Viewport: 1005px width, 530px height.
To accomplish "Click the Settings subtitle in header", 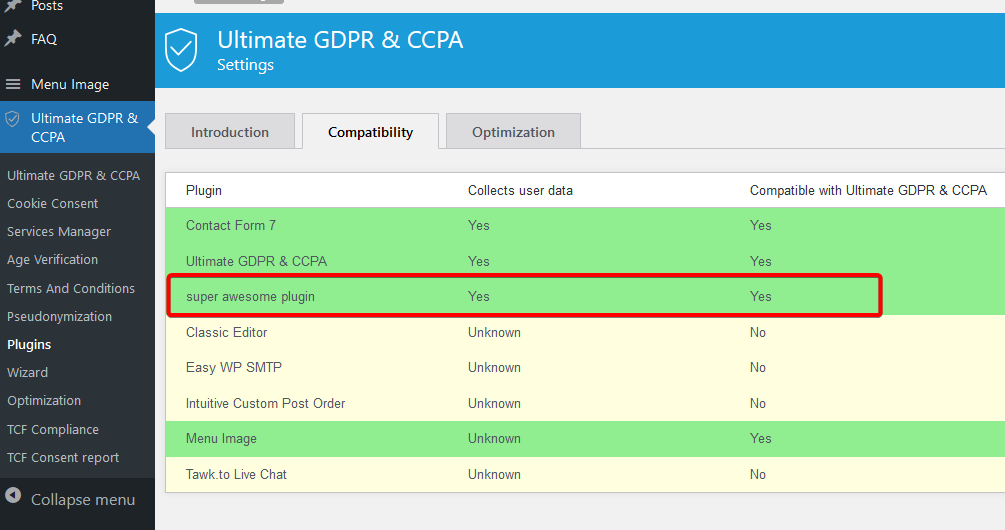I will coord(245,65).
